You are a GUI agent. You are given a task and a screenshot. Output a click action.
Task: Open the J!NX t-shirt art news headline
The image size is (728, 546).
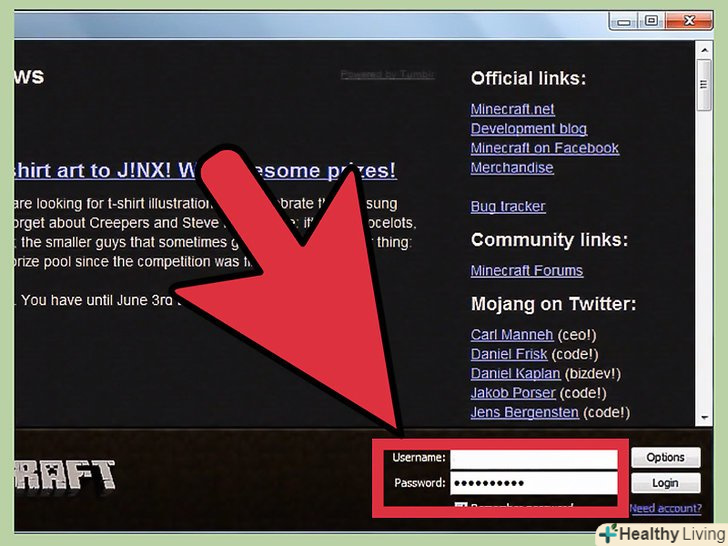click(x=205, y=170)
